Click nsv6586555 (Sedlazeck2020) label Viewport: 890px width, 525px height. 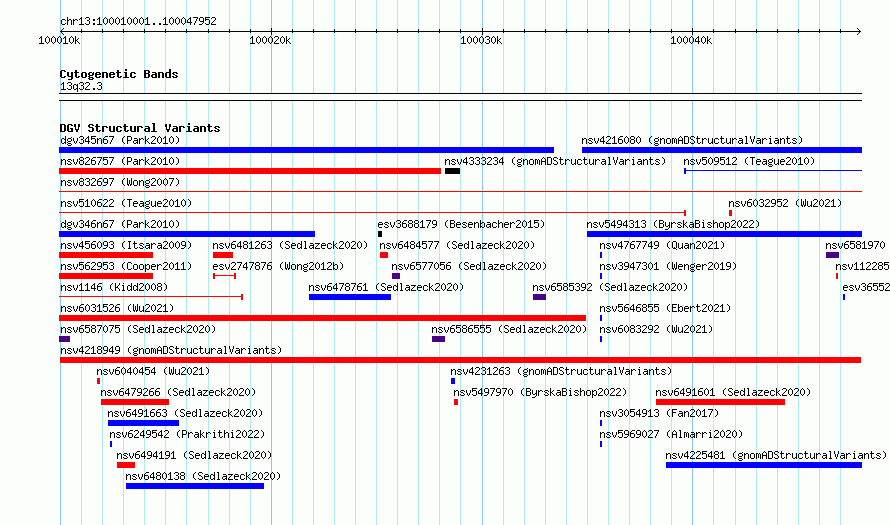click(509, 329)
